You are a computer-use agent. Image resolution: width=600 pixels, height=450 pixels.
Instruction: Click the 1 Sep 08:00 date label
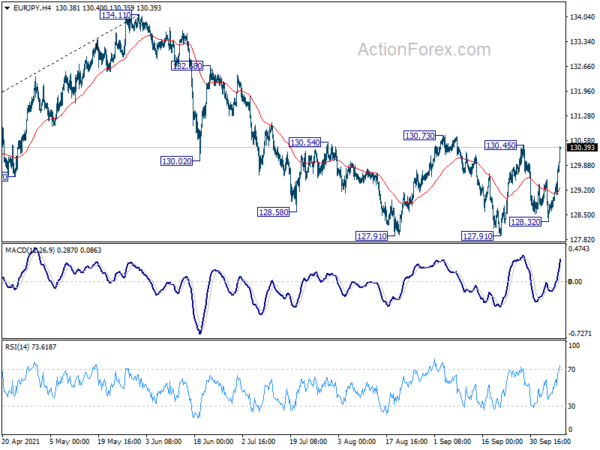coord(452,441)
